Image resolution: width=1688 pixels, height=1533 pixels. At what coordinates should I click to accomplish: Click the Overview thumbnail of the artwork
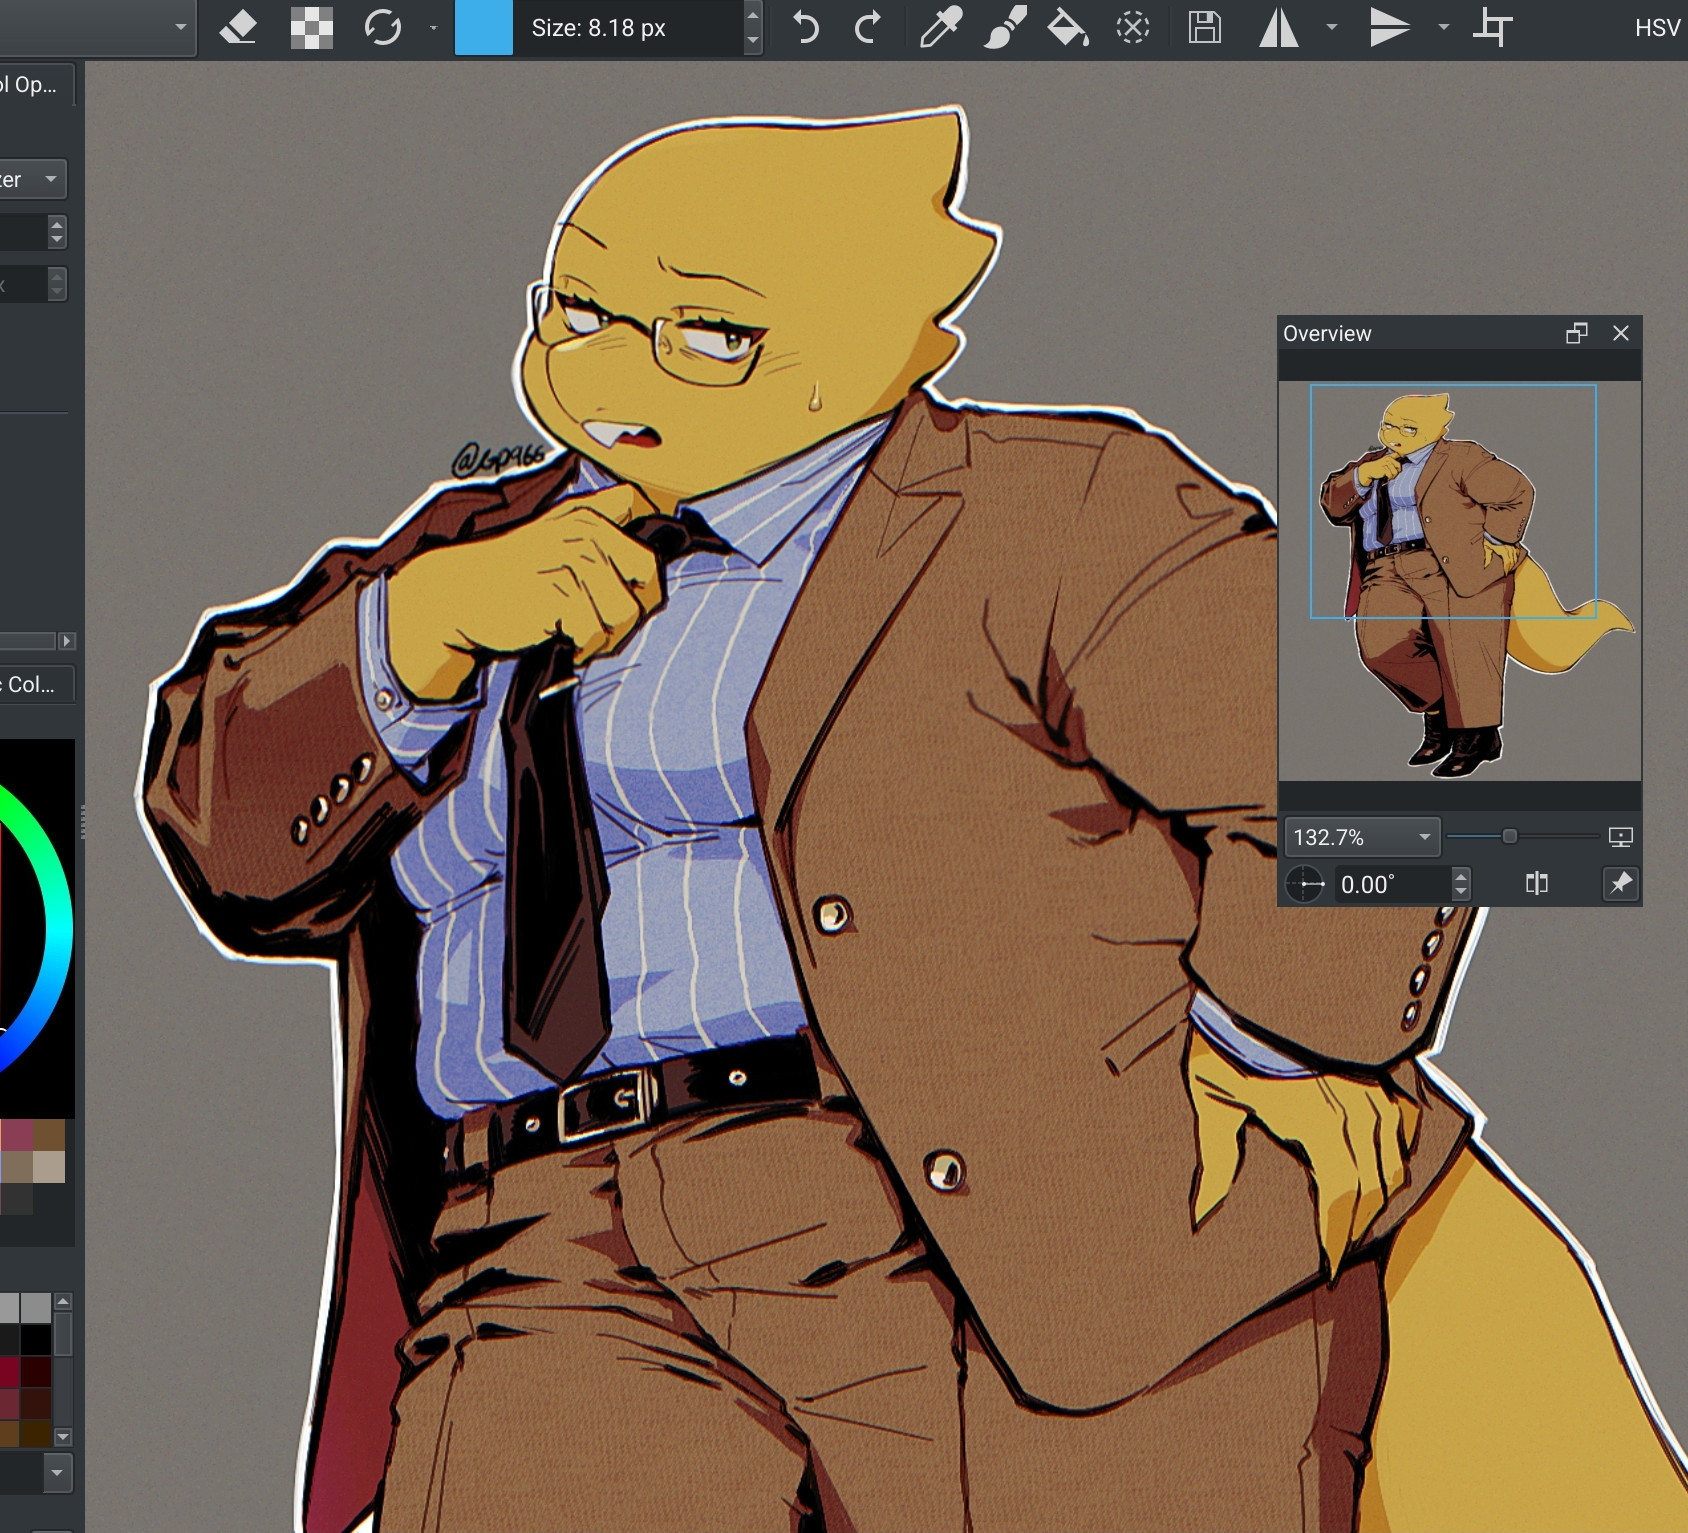click(1460, 581)
